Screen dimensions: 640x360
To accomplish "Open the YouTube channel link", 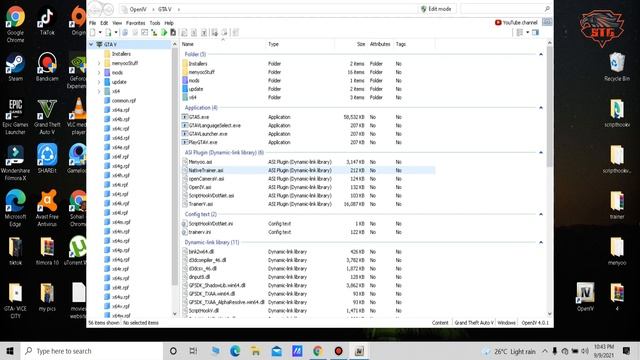I will click(x=516, y=22).
